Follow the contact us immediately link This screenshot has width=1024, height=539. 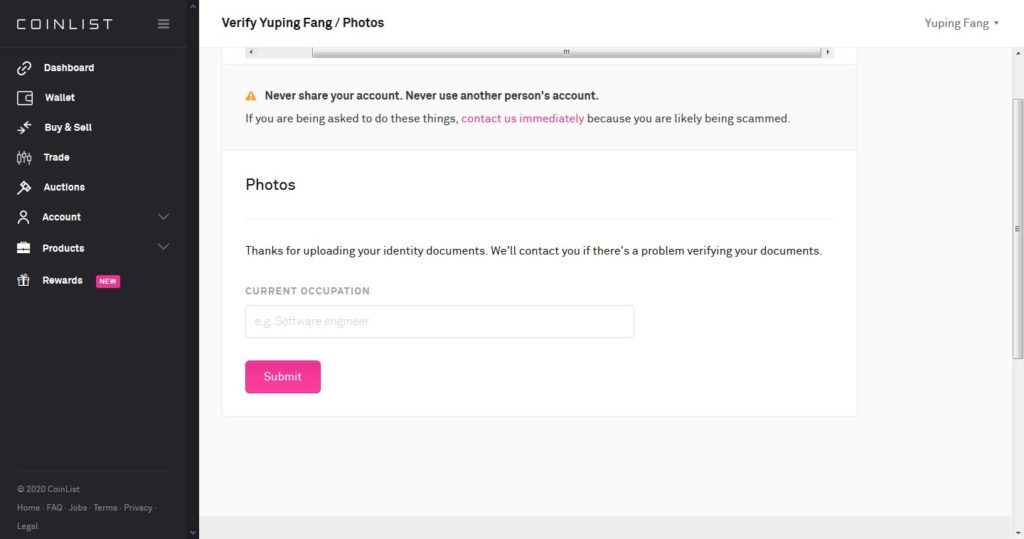(522, 119)
